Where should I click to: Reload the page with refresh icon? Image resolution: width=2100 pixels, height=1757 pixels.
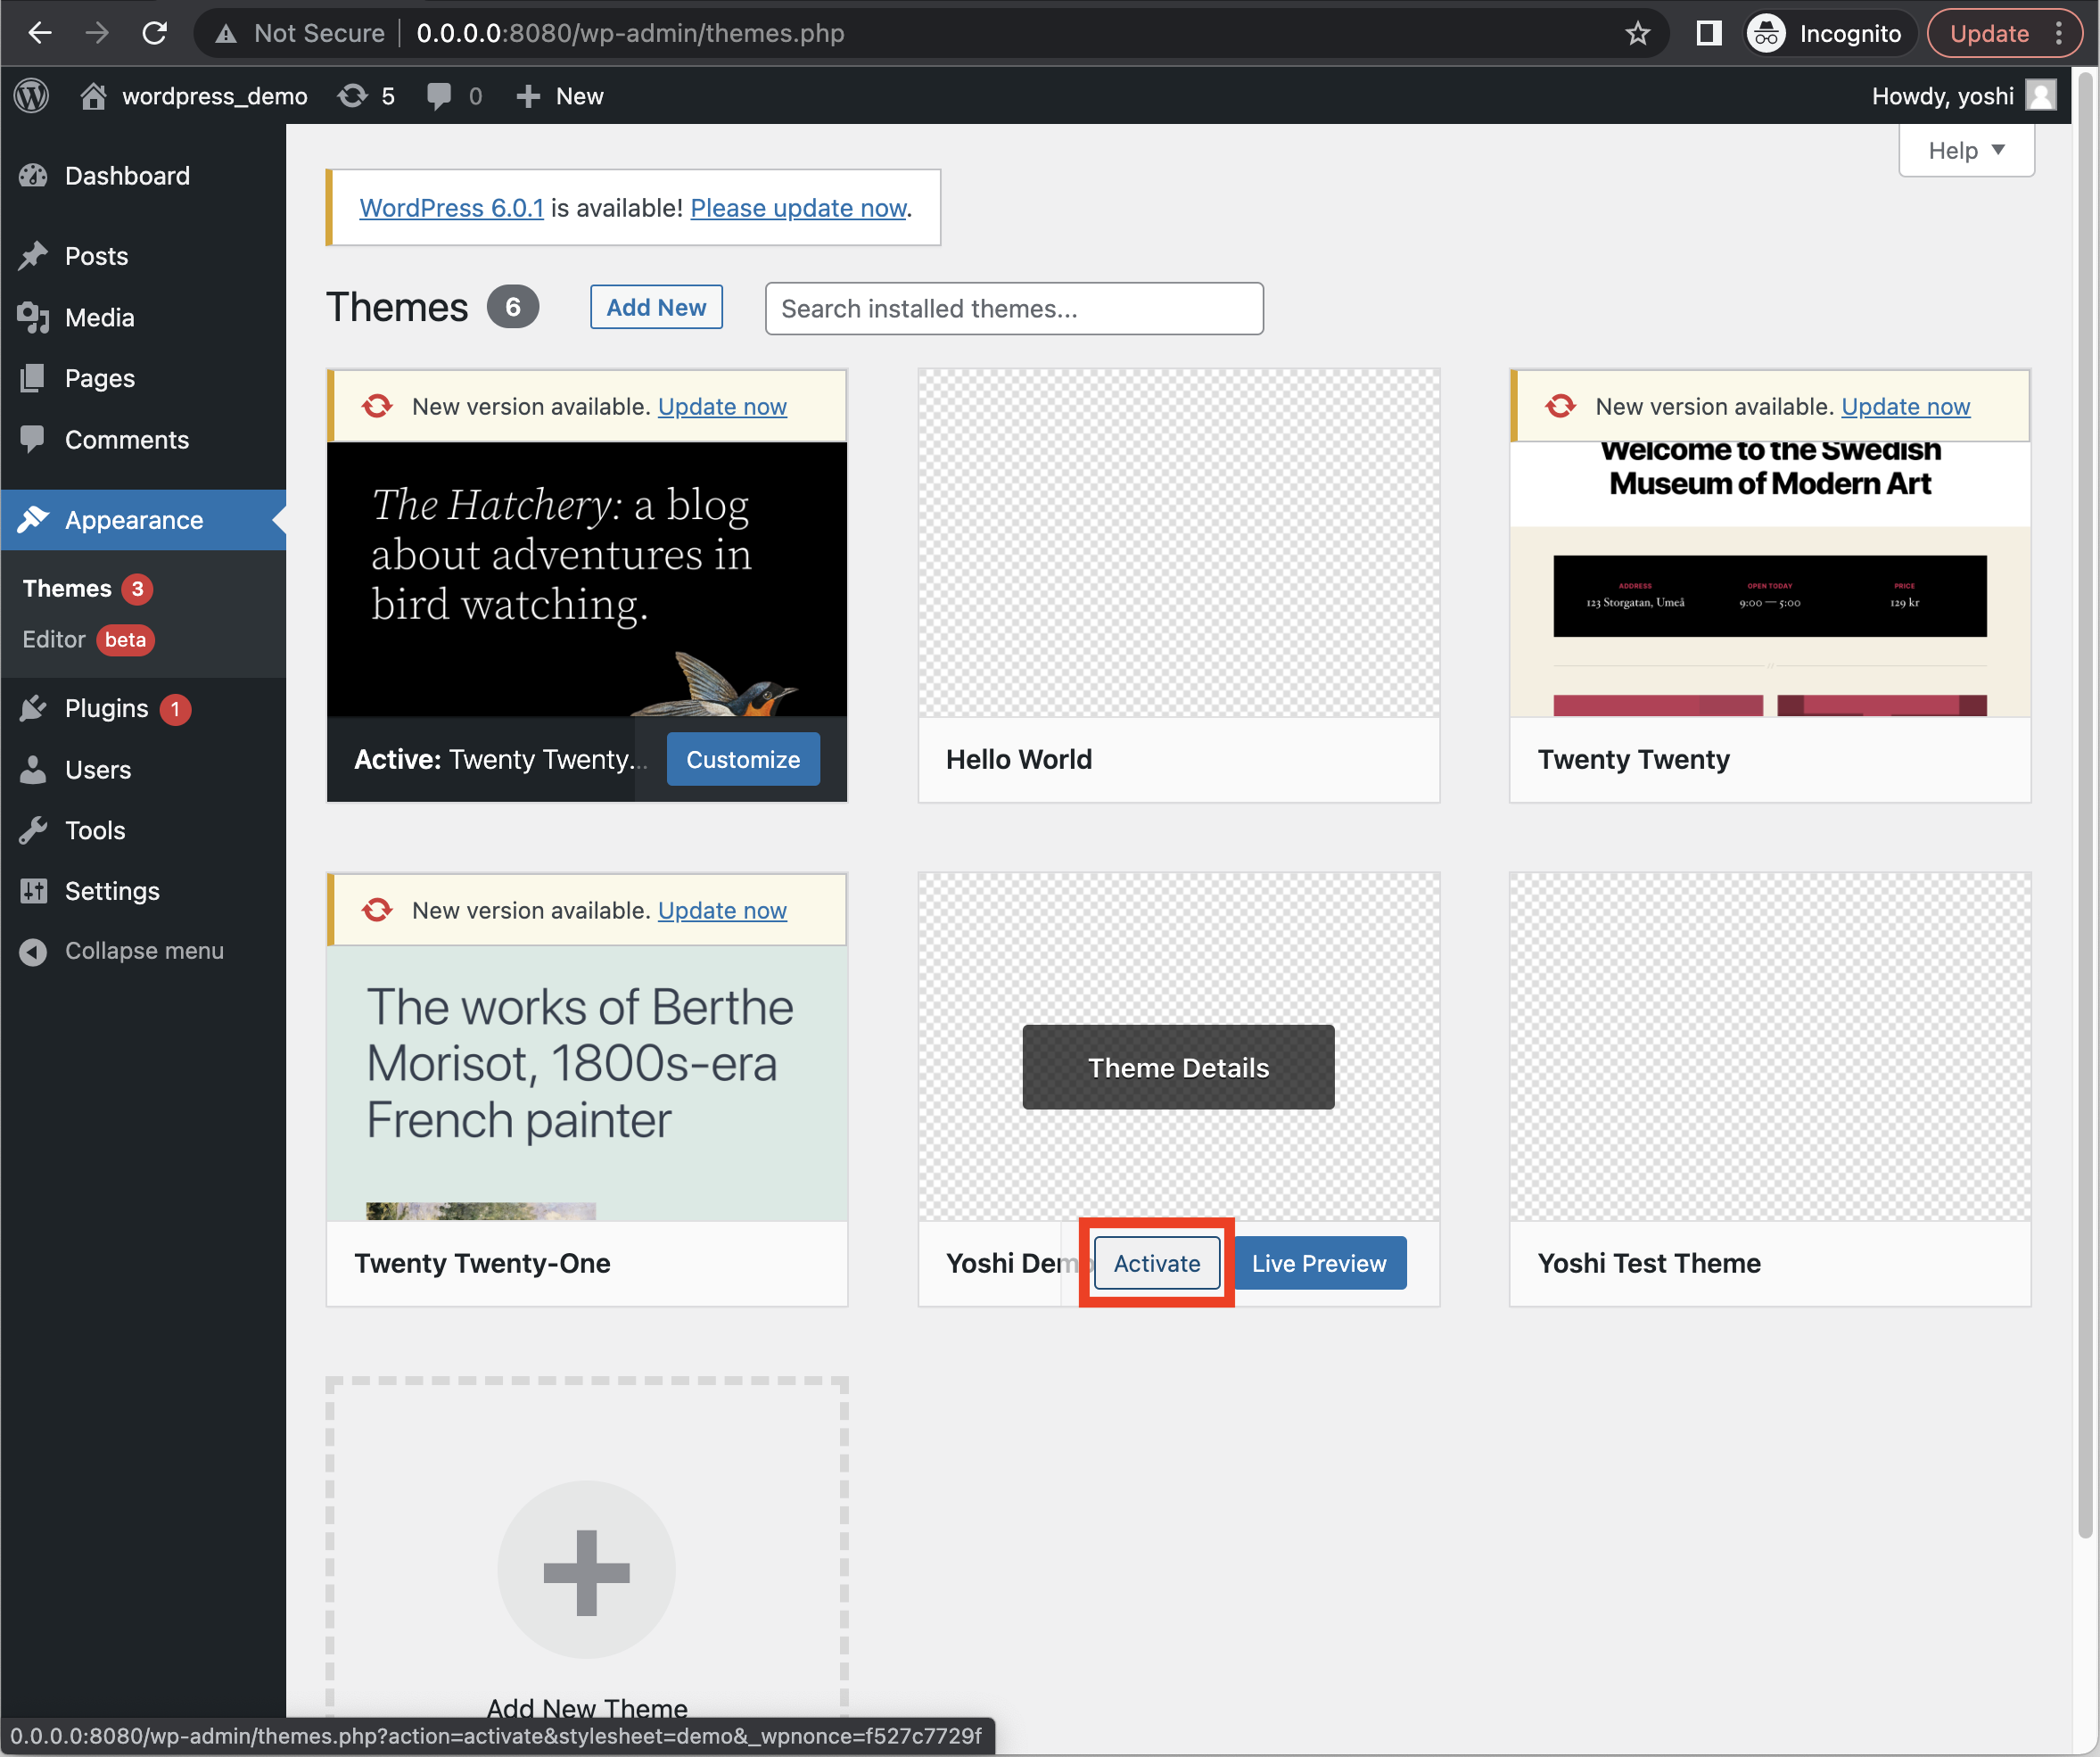coord(154,33)
